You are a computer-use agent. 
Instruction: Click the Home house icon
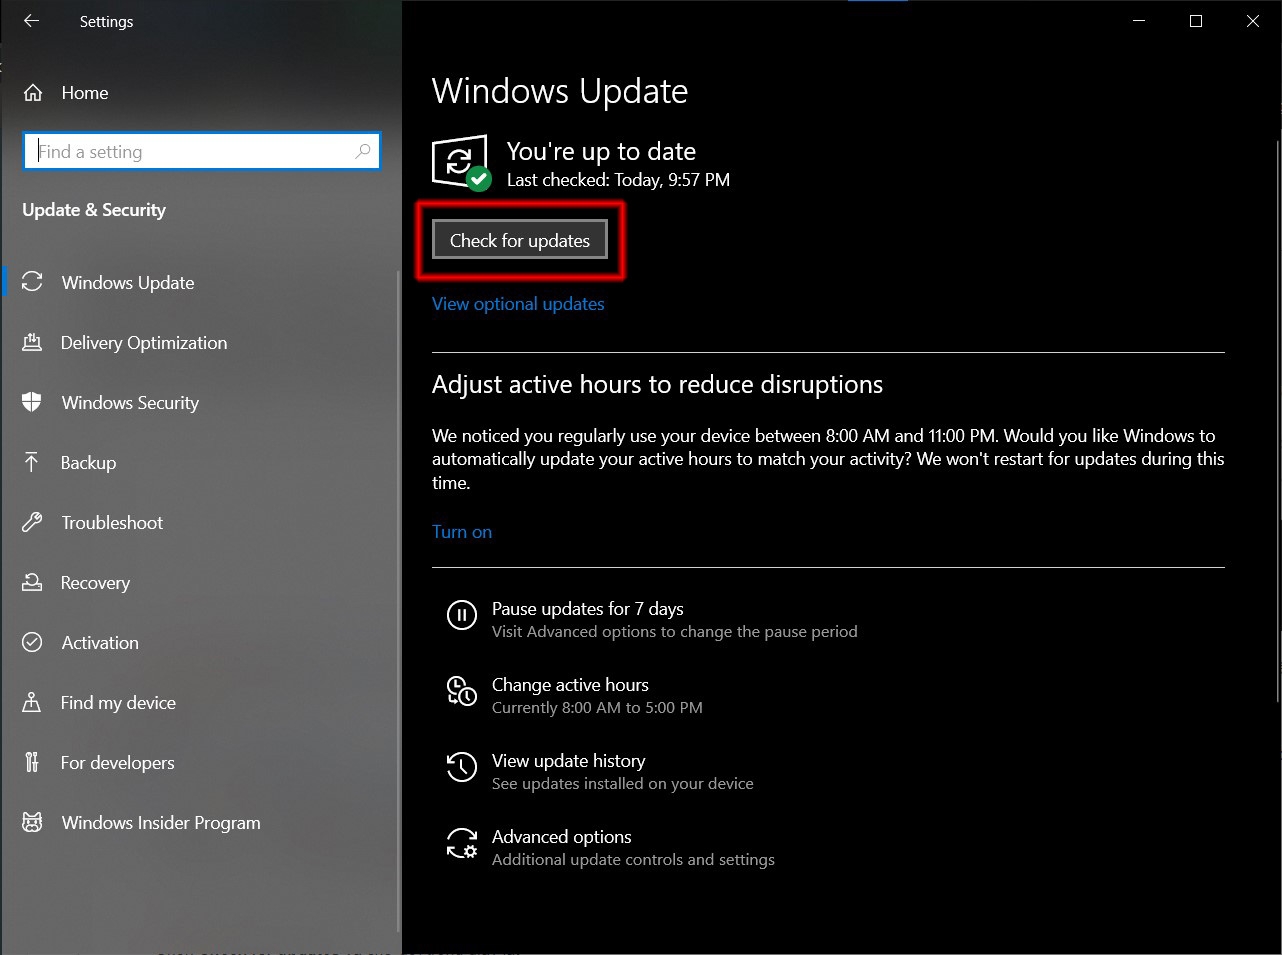pos(33,93)
